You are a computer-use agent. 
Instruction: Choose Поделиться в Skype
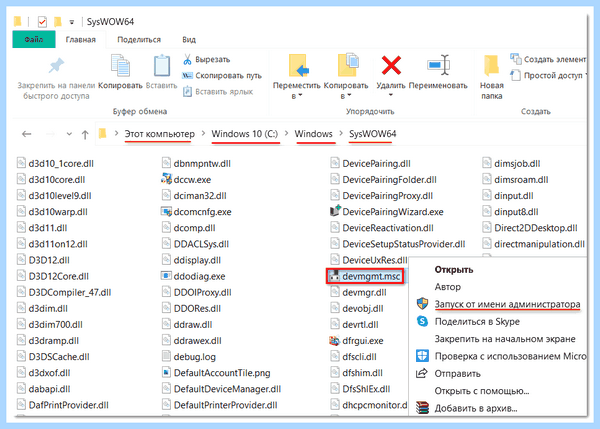477,321
